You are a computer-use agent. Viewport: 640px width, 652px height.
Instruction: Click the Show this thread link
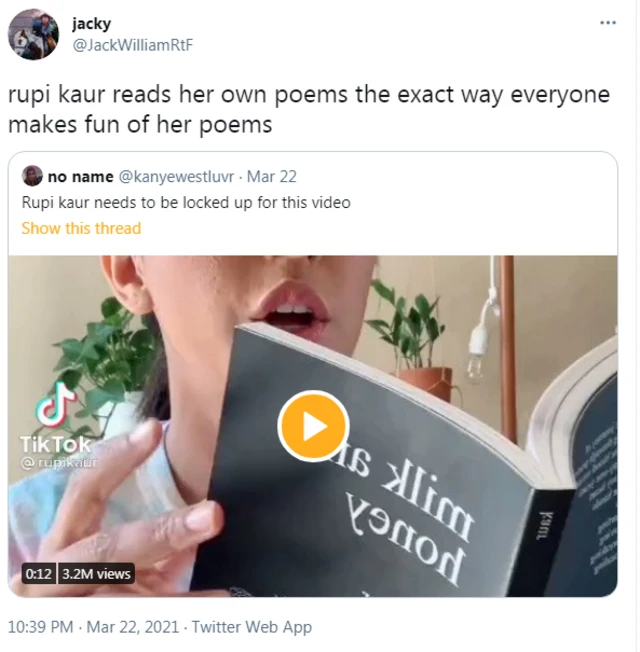(x=81, y=228)
